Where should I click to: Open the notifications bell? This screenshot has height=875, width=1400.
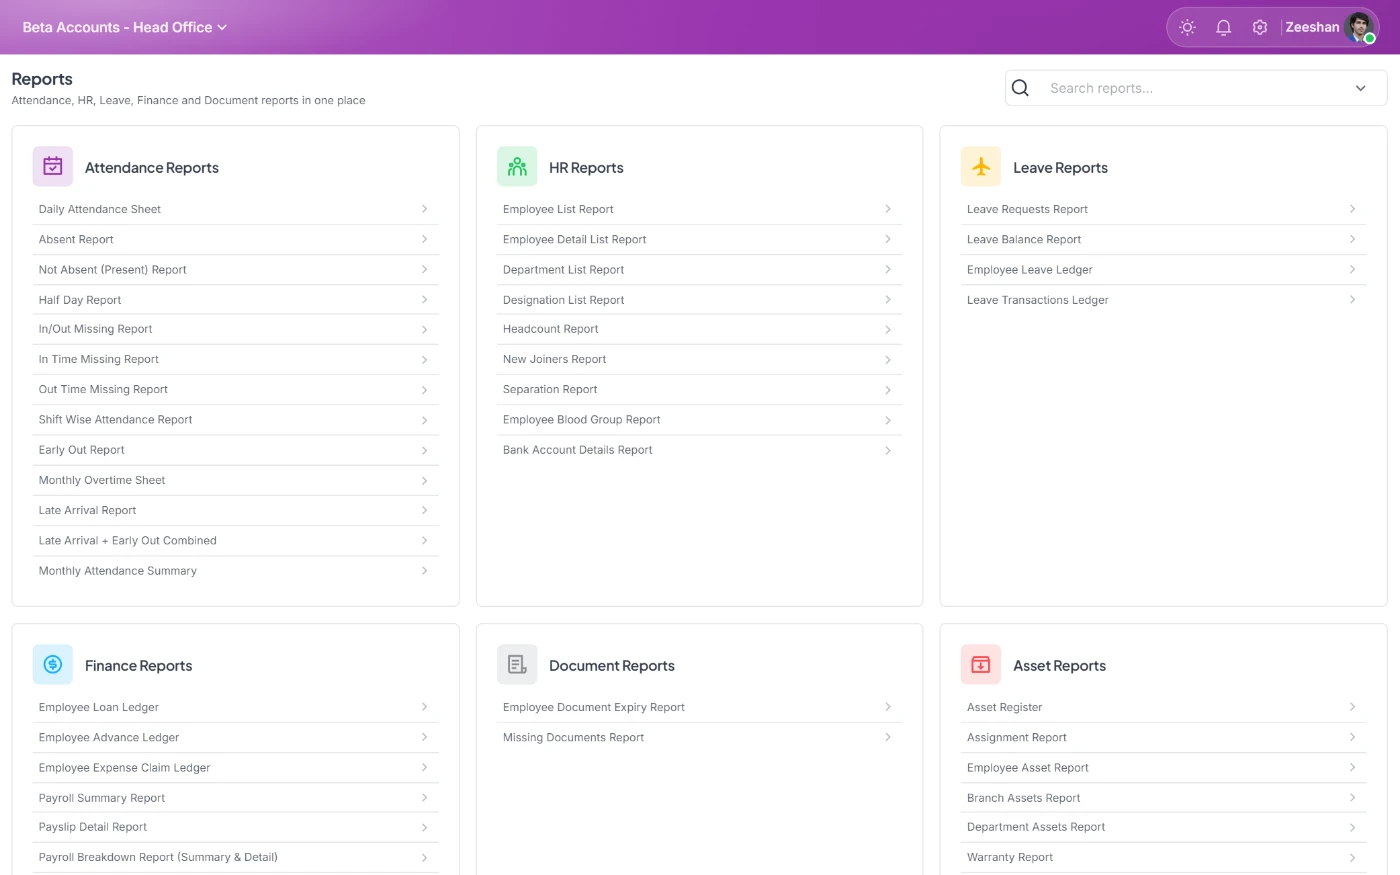click(x=1223, y=28)
